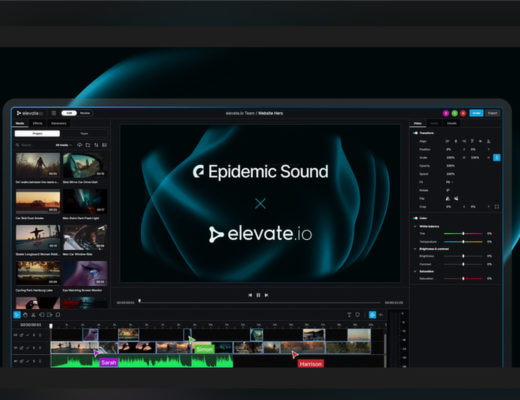Collapse the Brightness & contrast group
This screenshot has width=520, height=400.
point(415,249)
